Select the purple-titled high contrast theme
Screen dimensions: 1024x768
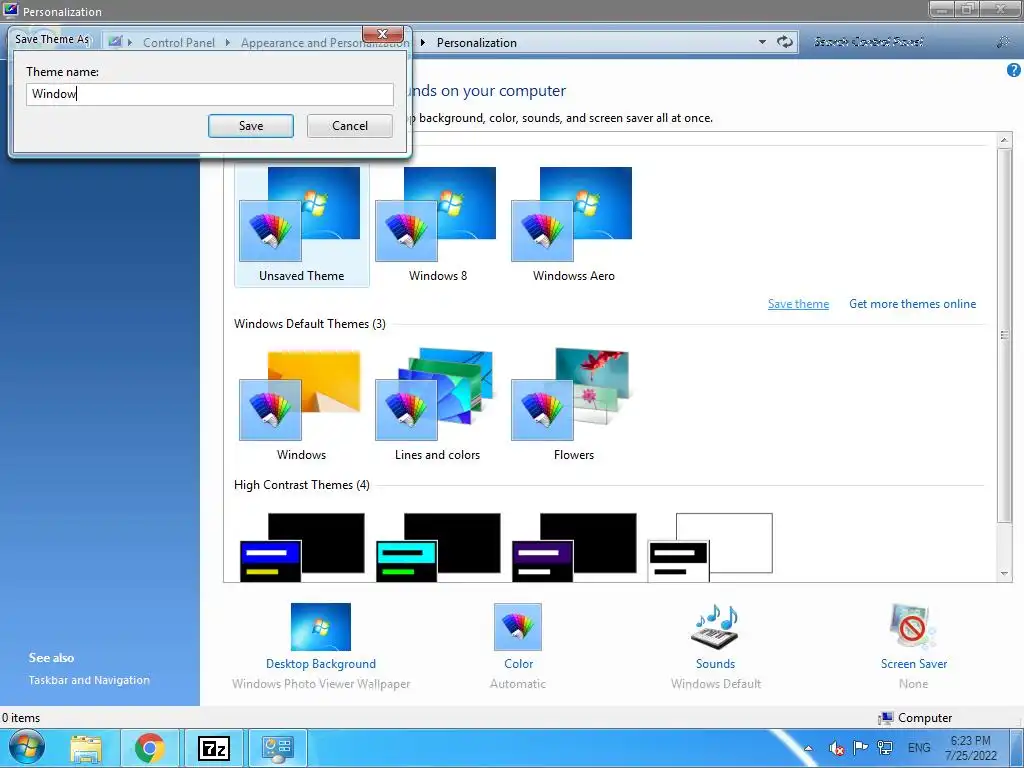[573, 547]
